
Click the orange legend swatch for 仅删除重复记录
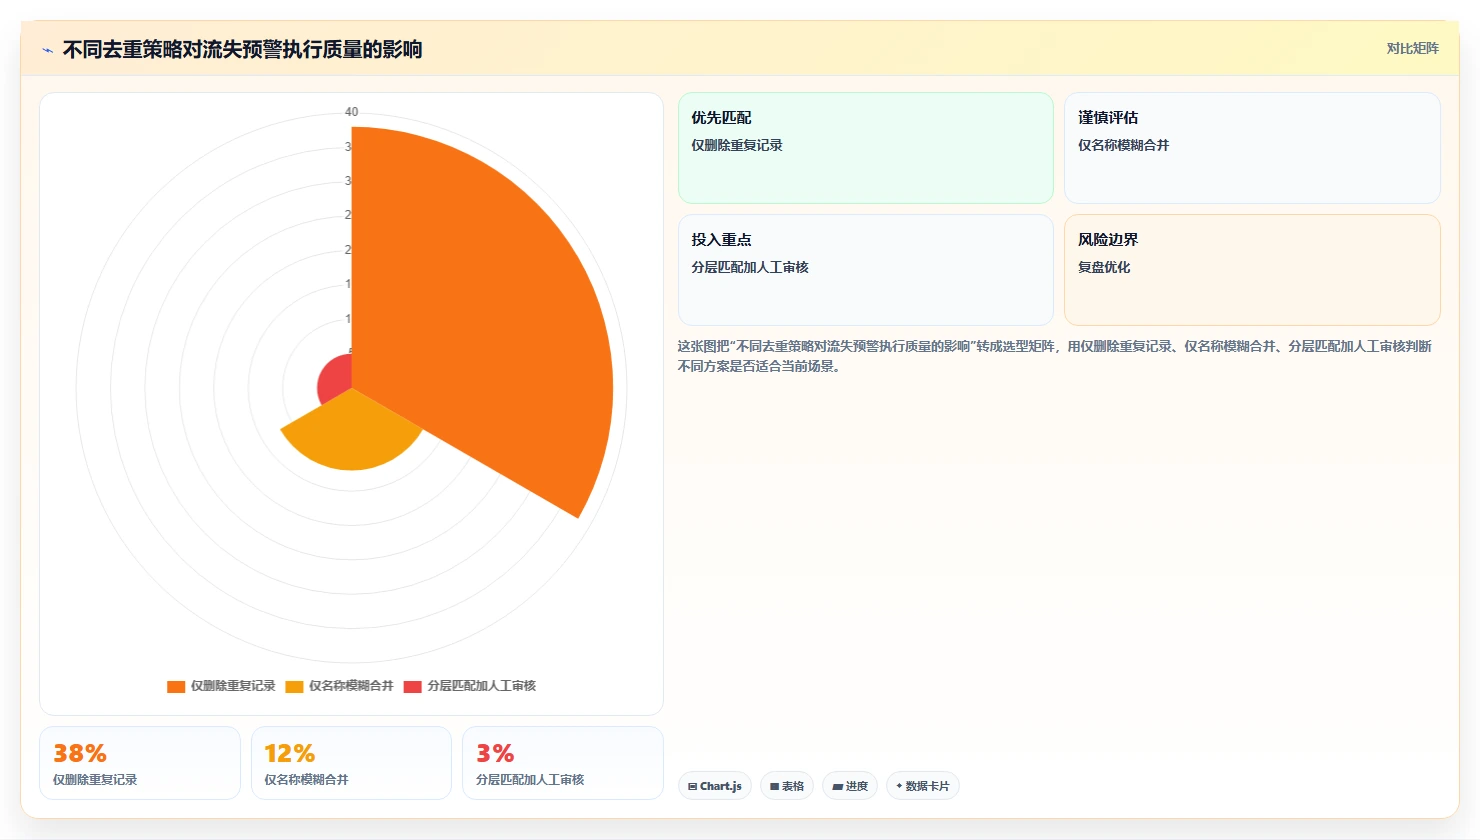pos(176,686)
